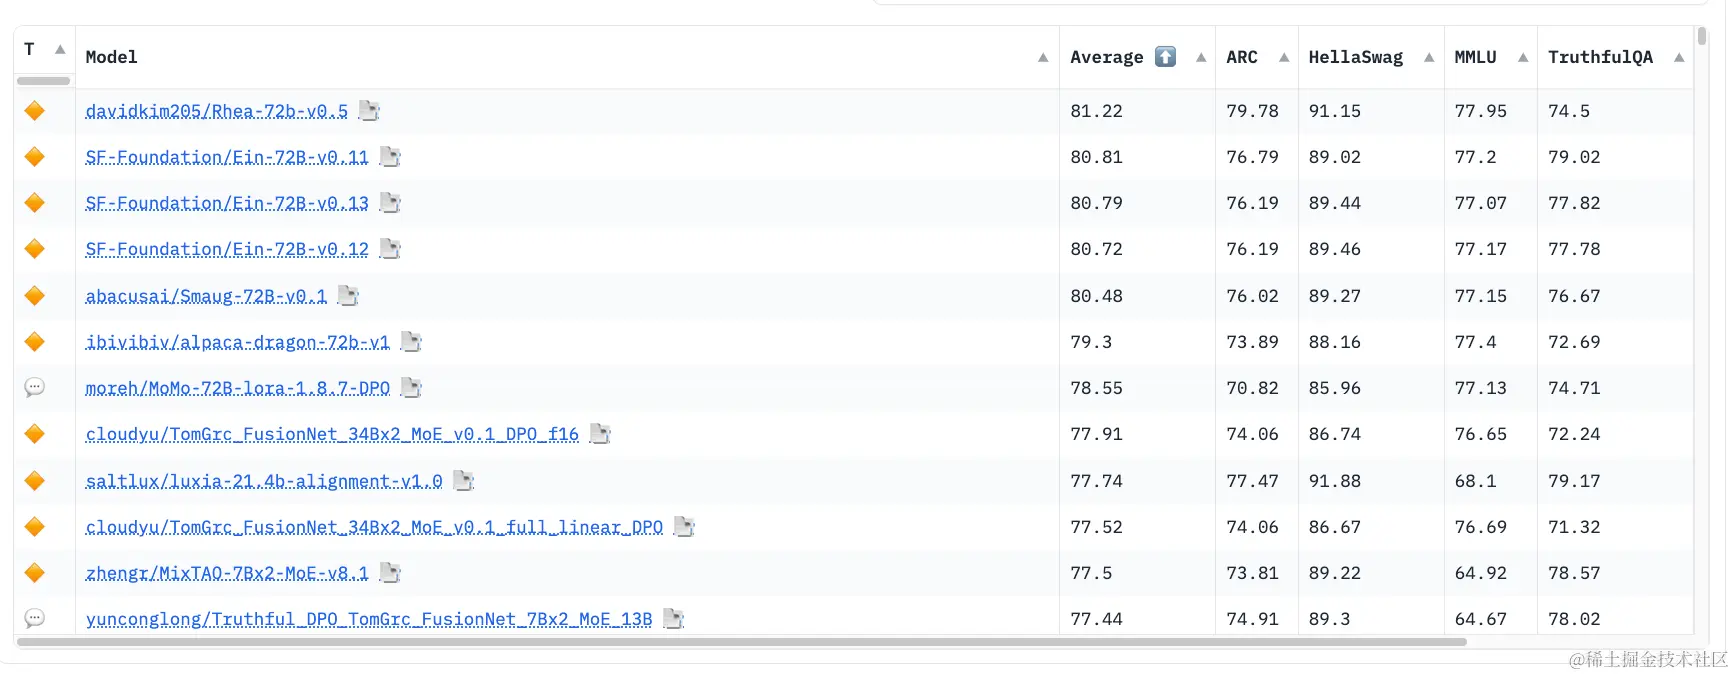Open SF-Foundation/Ein-72B-v0.11 model link
Image resolution: width=1735 pixels, height=676 pixels.
[x=227, y=157]
